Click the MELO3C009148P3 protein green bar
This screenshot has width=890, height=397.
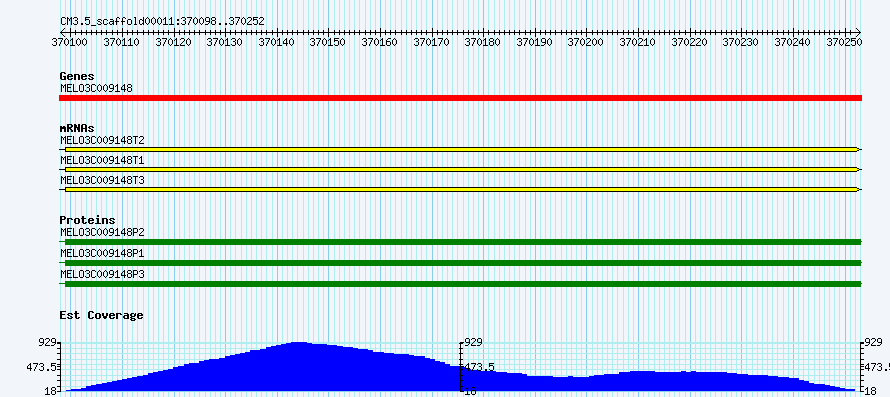click(460, 284)
